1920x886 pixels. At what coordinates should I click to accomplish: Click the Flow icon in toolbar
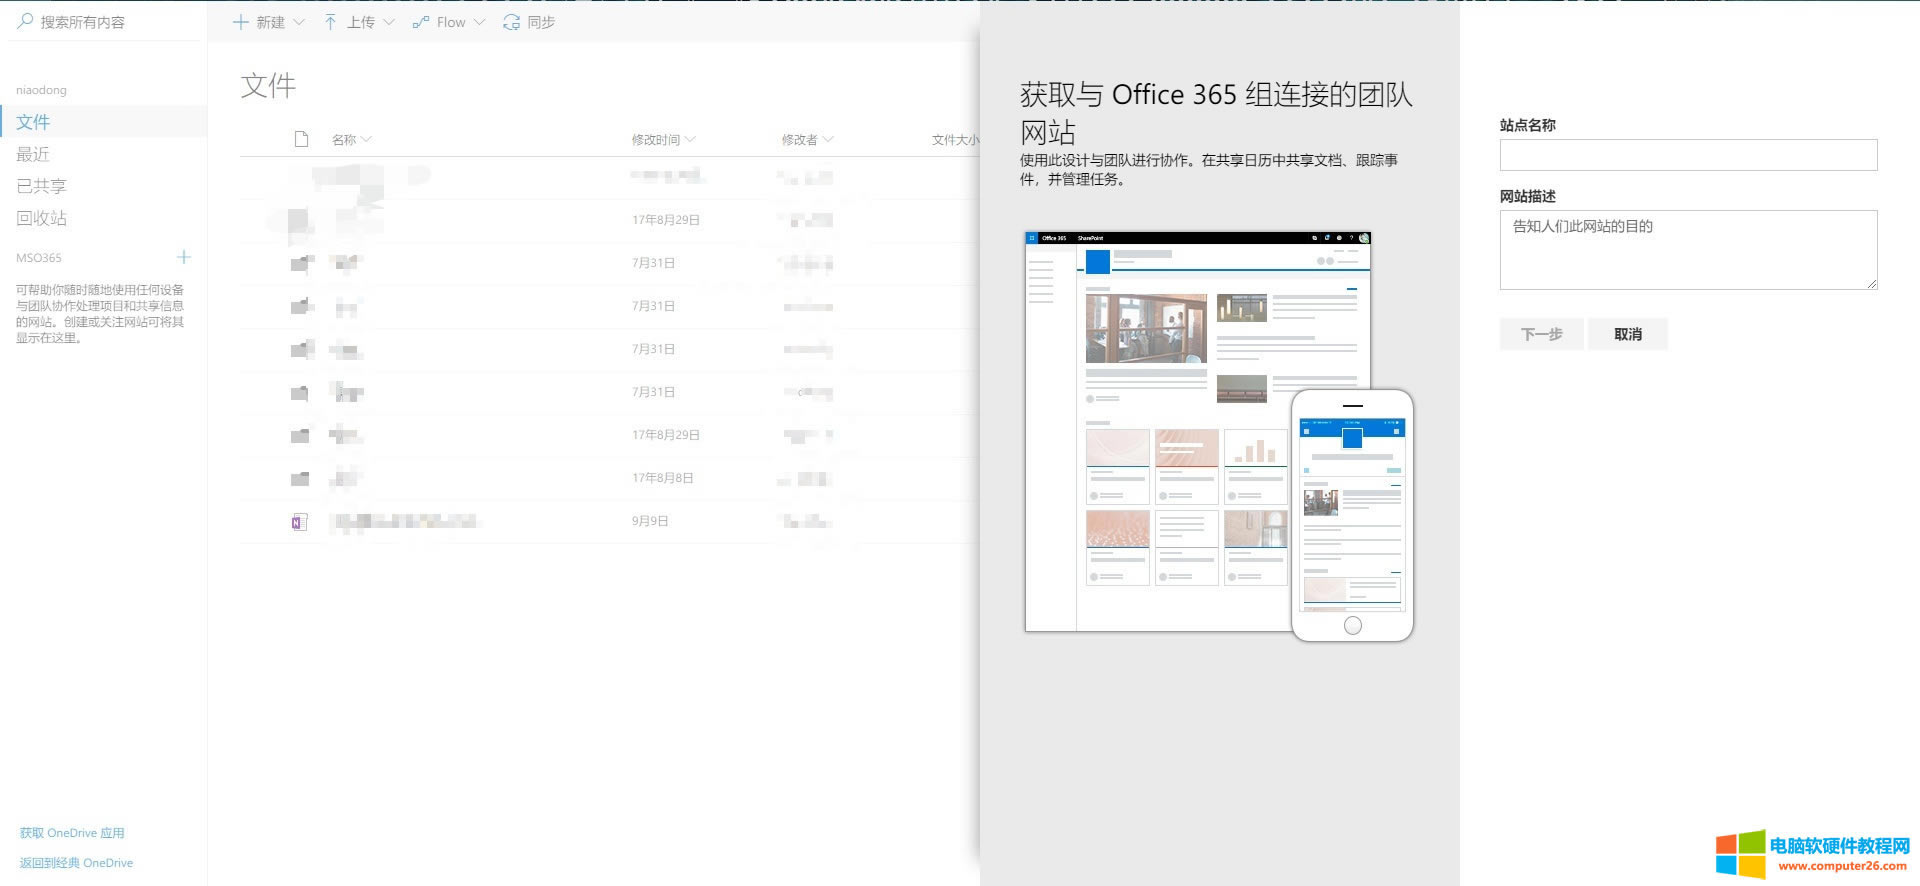pyautogui.click(x=421, y=22)
